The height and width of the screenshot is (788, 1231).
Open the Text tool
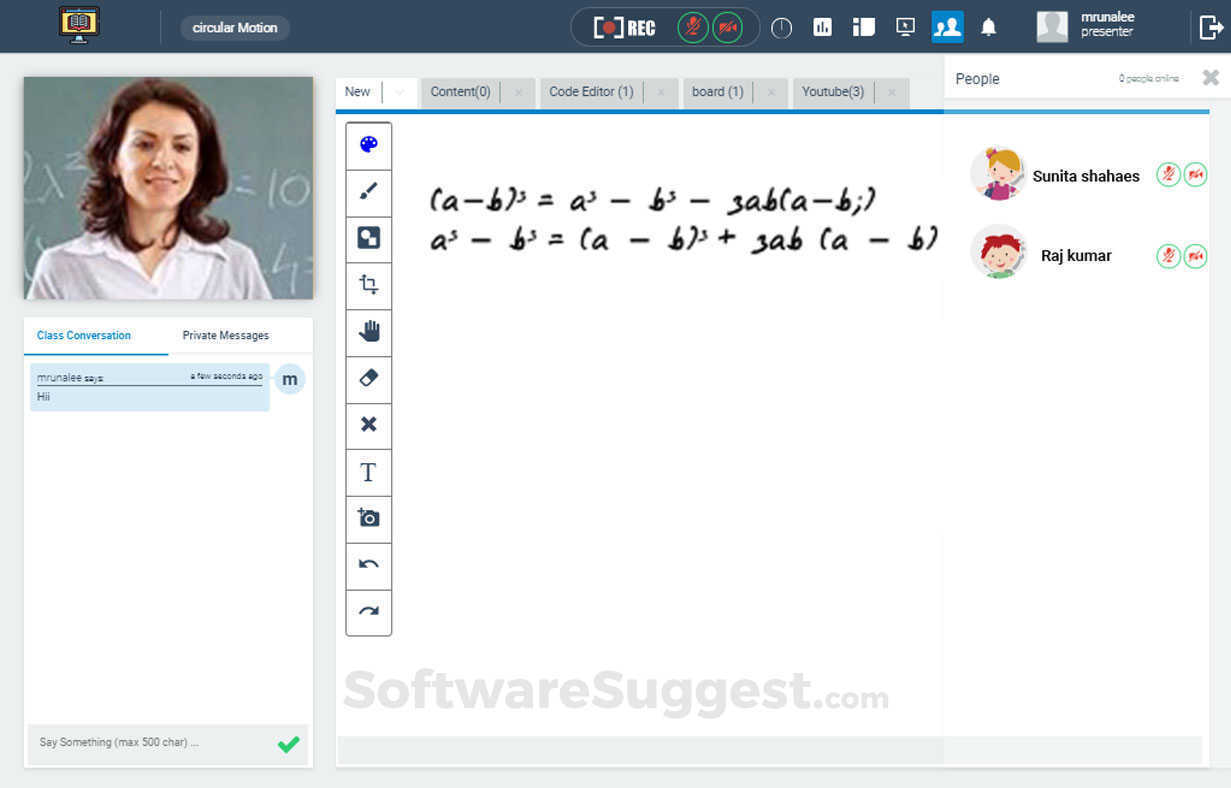click(368, 472)
